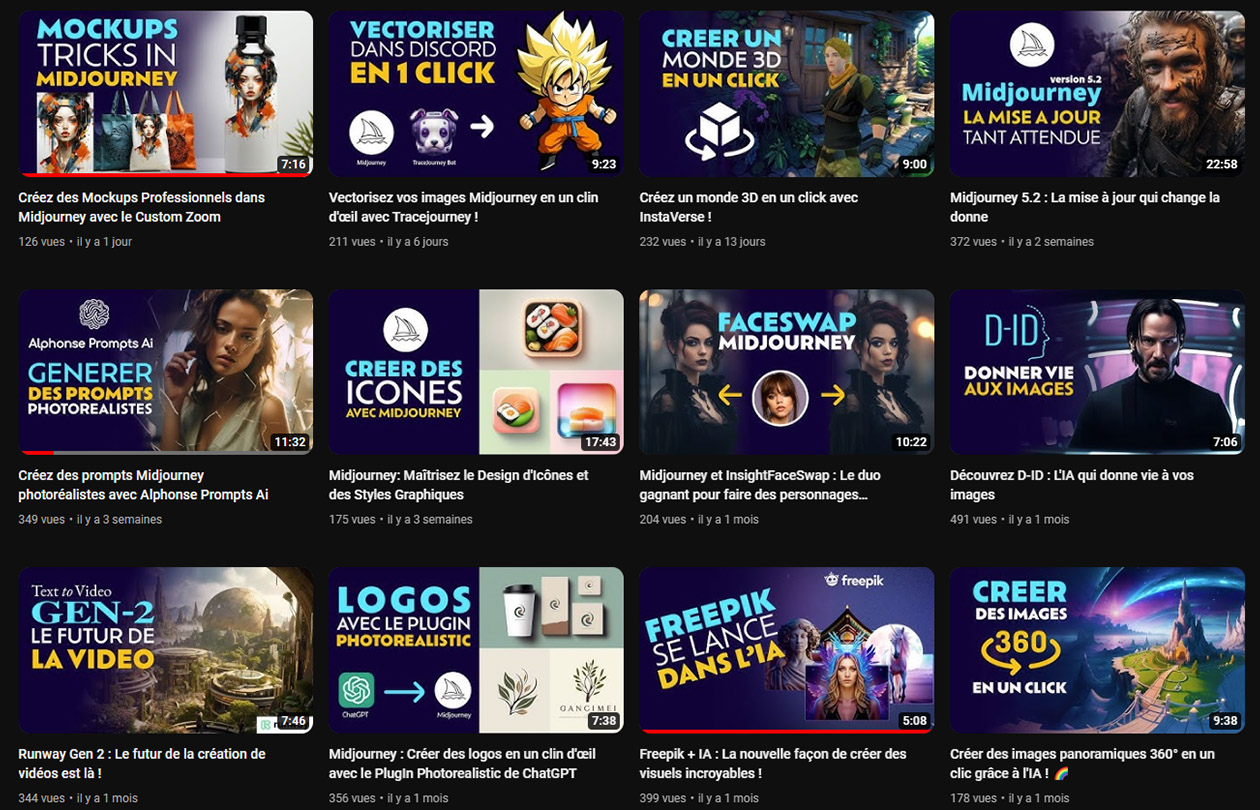Open the Creer un monde 3D thumbnail

pos(787,94)
